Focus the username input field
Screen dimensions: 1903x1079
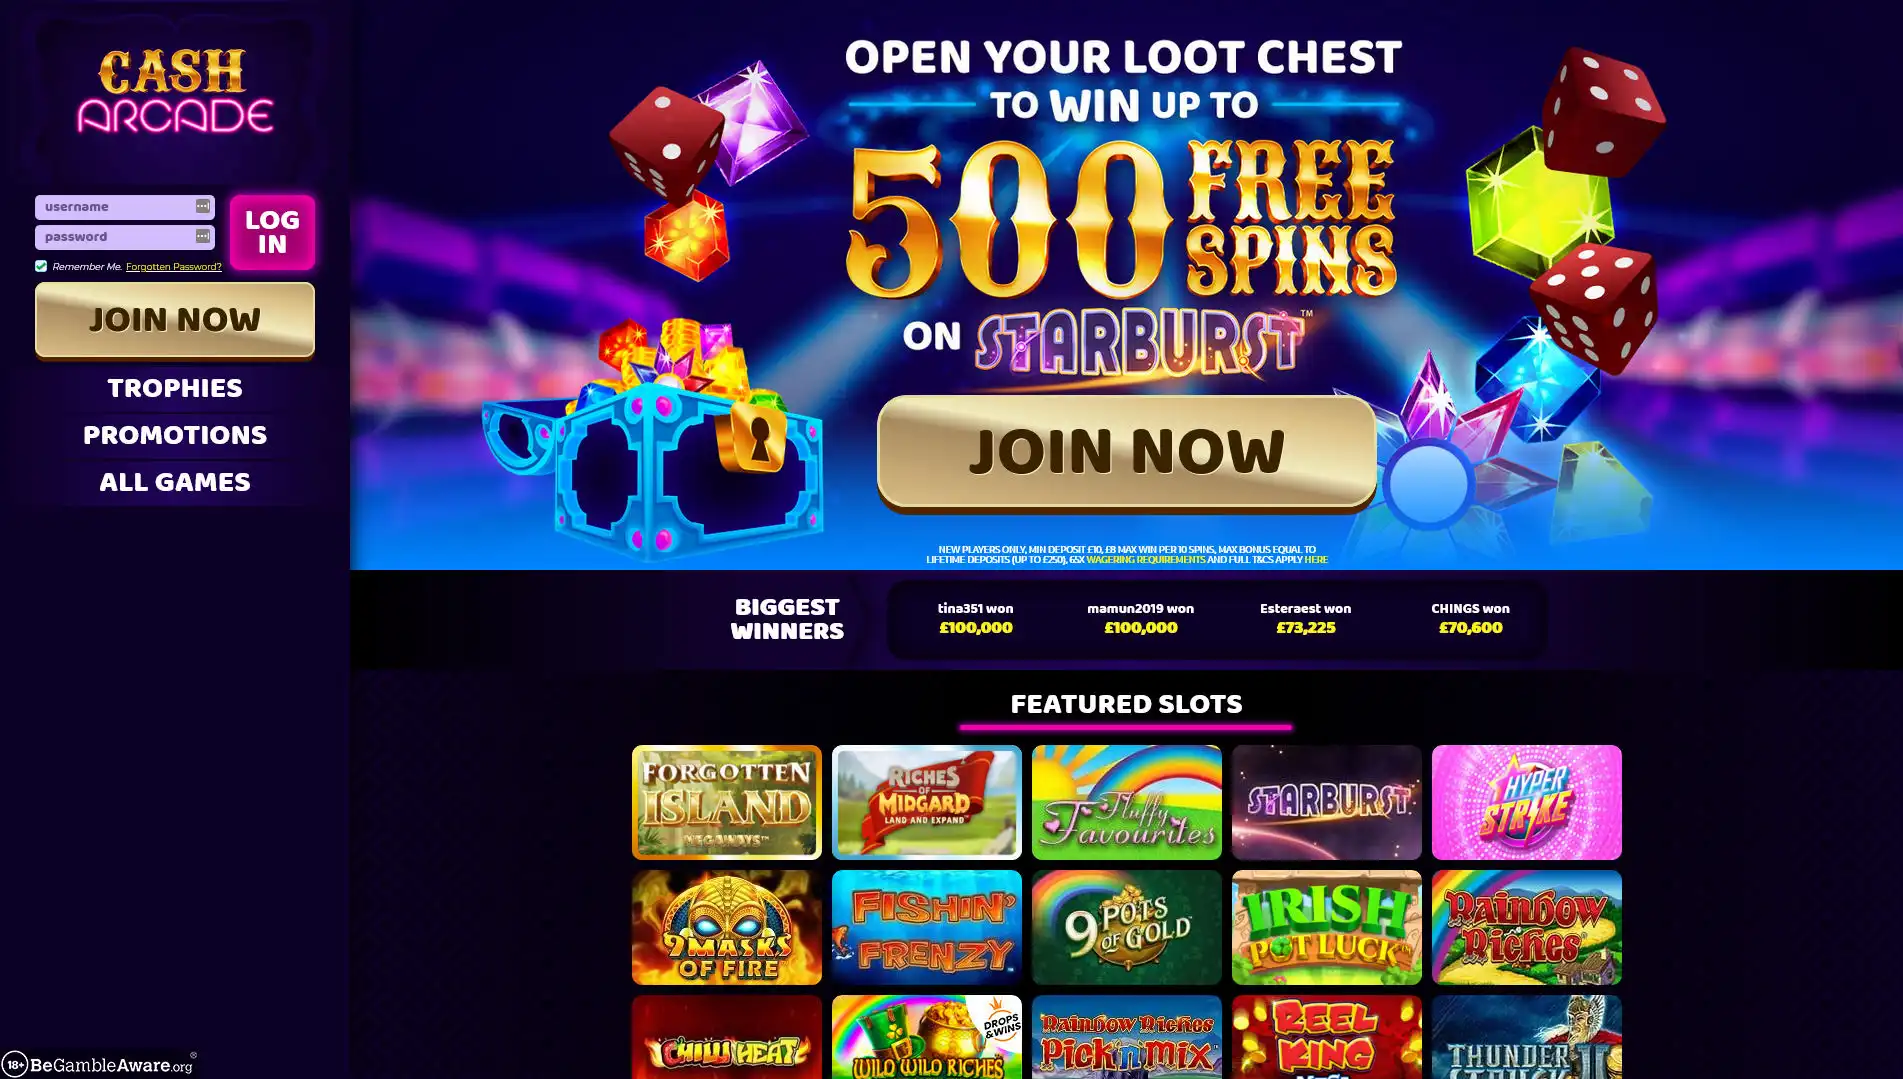114,206
